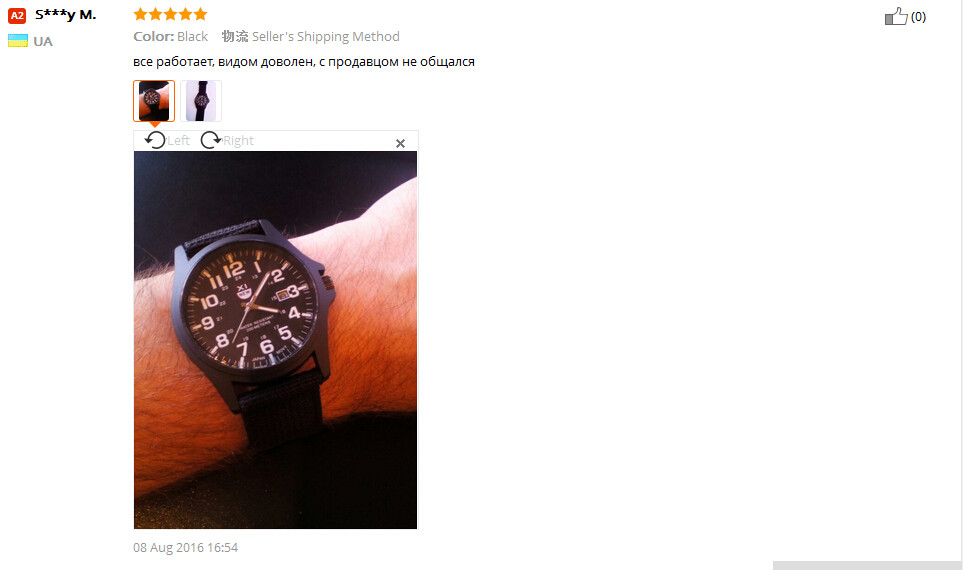Click the A2 buyer level badge
The width and height of the screenshot is (963, 570).
[x=17, y=15]
